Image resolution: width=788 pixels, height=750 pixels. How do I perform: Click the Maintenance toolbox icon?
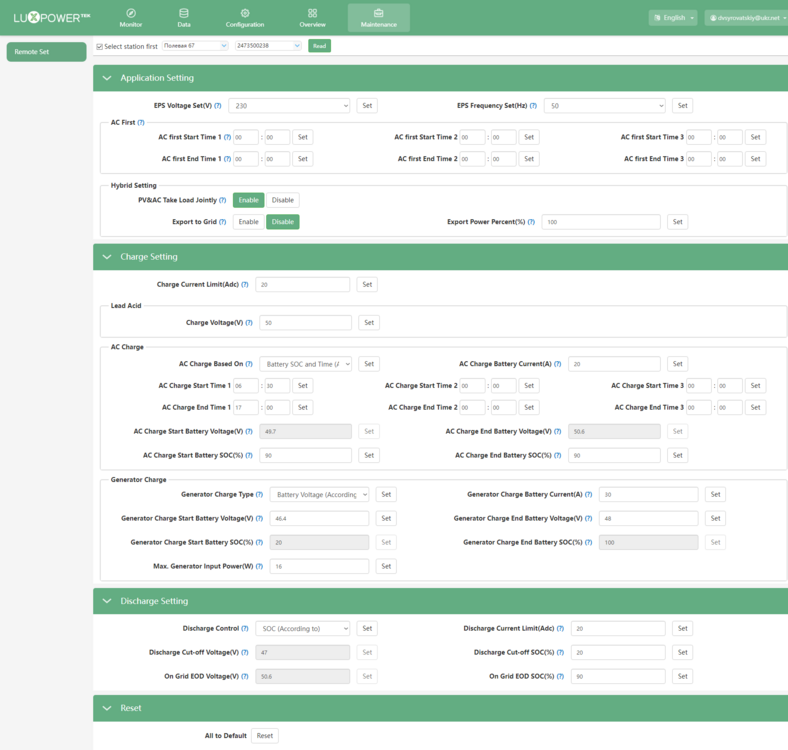point(379,13)
